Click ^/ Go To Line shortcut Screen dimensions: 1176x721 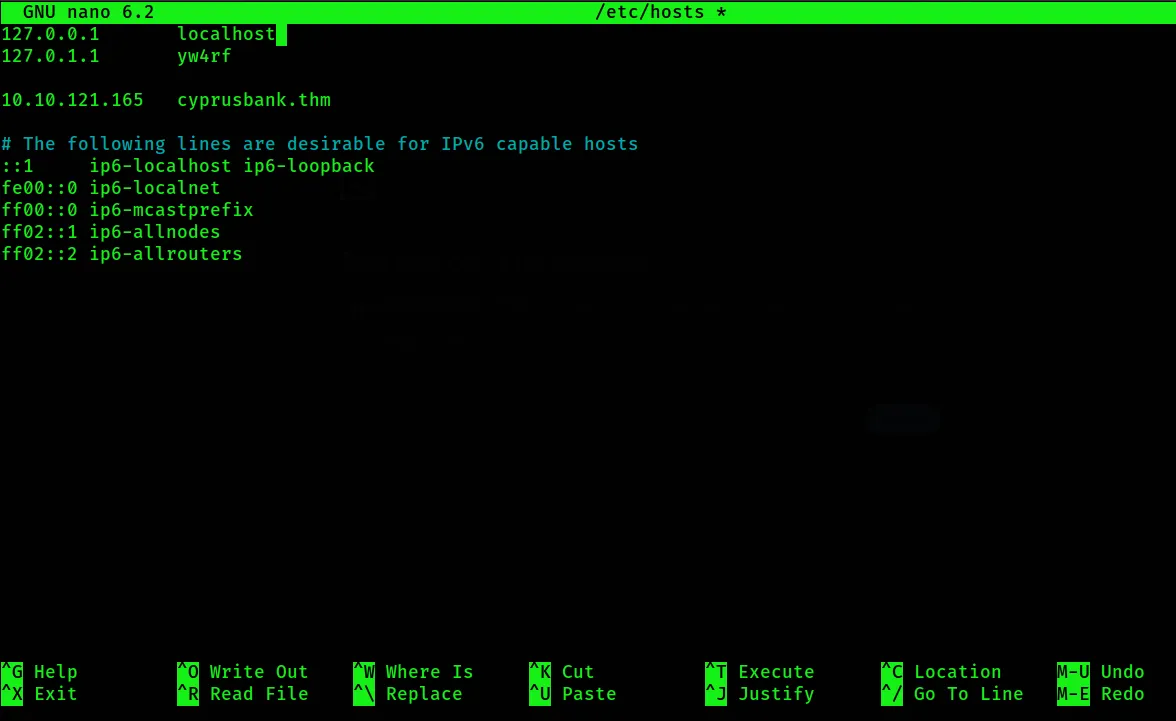click(951, 694)
